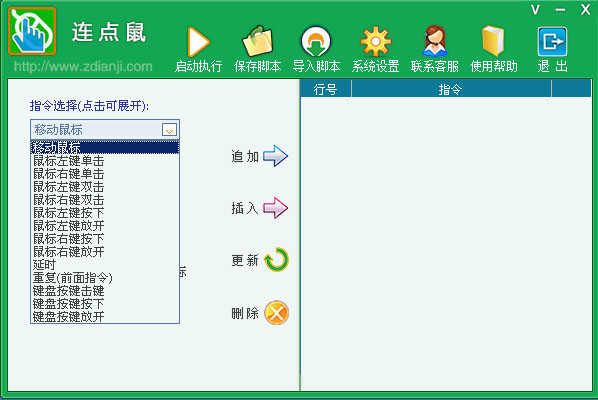The image size is (598, 400).
Task: Click the 保存脚本 shopping bag icon
Action: point(258,42)
